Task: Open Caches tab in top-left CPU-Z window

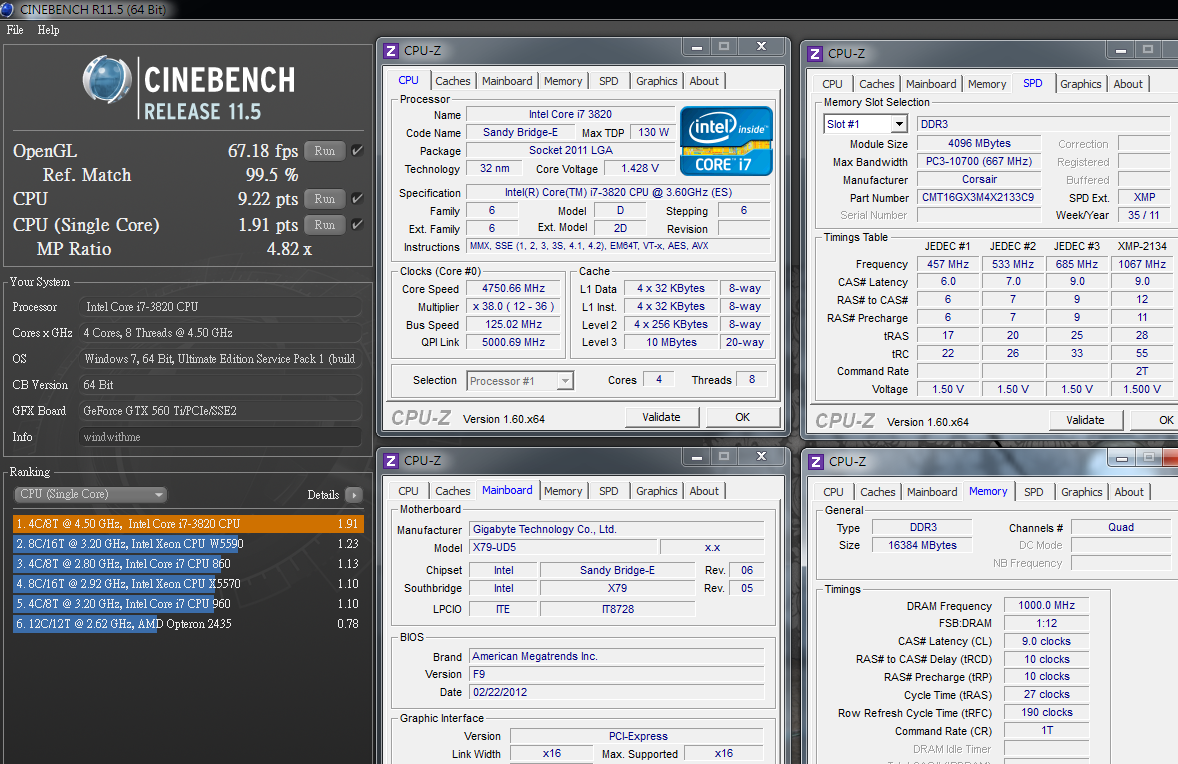Action: tap(452, 81)
